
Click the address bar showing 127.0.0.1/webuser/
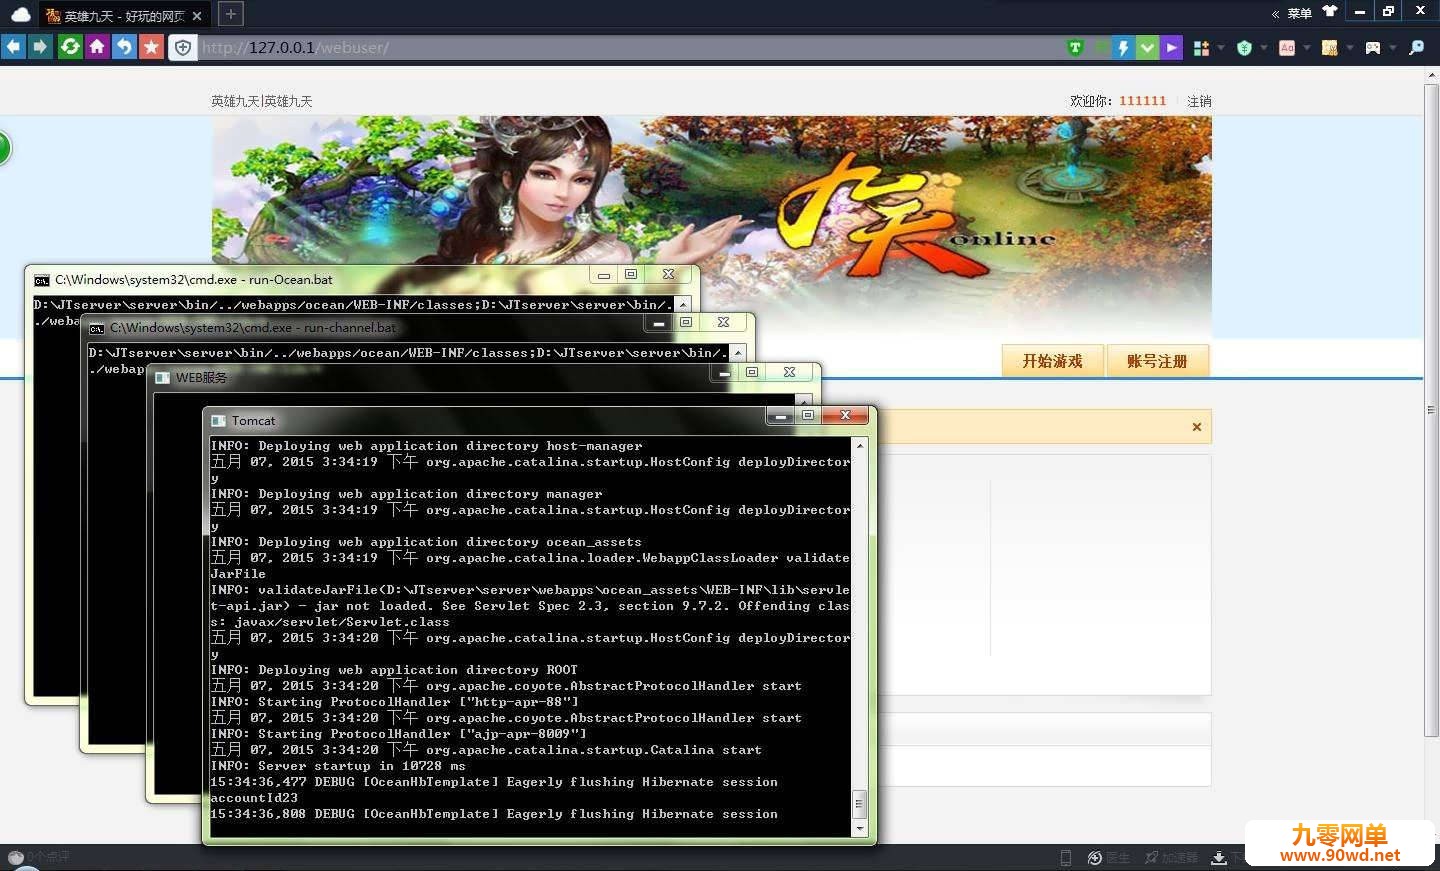click(630, 47)
